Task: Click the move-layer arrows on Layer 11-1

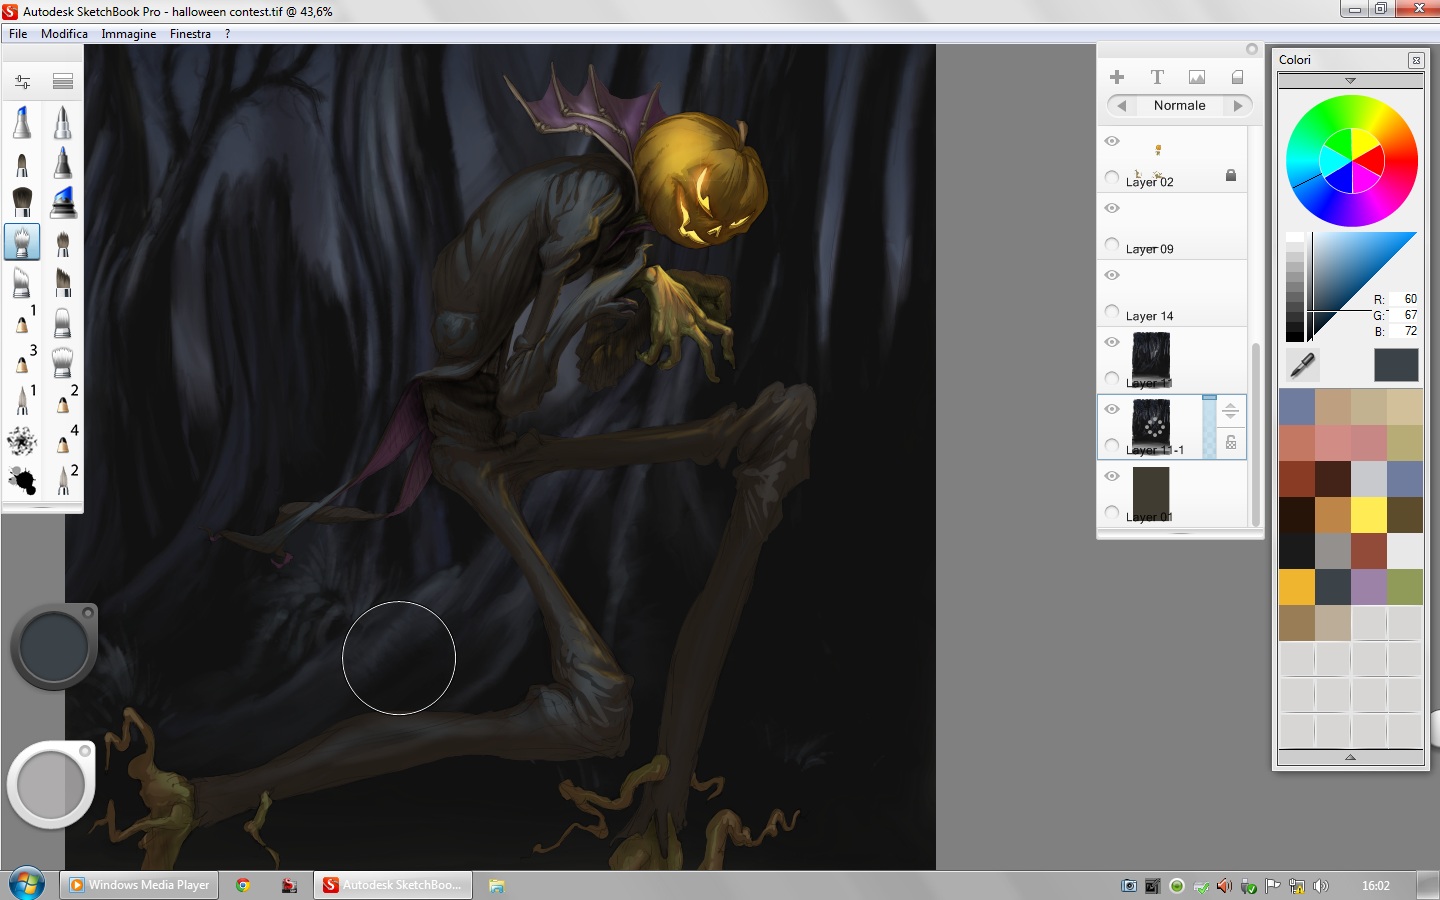Action: tap(1231, 411)
